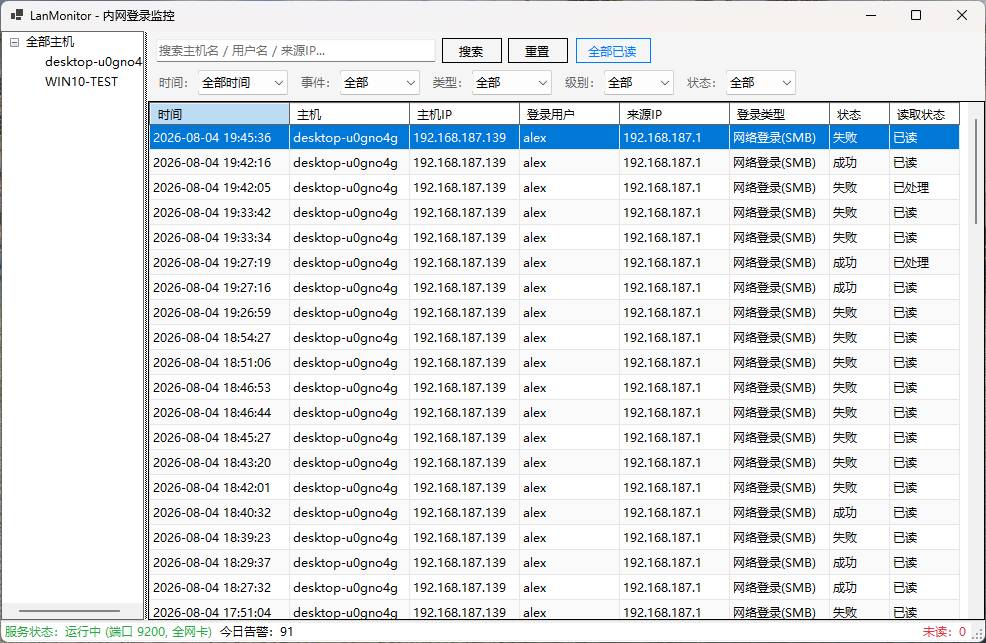The height and width of the screenshot is (643, 986).
Task: Select the row timed 2026-08-04 18:43:20
Action: pyautogui.click(x=555, y=463)
